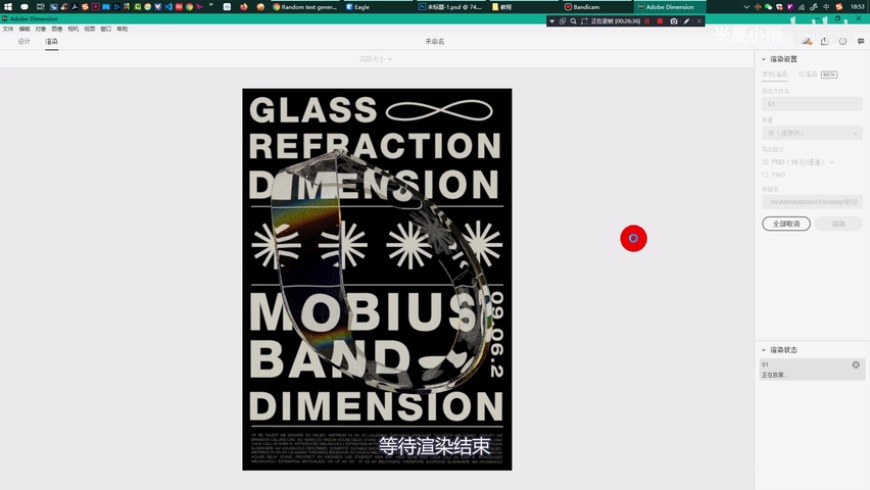870x490 pixels.
Task: Toggle the PSD export format checkbox
Action: pyautogui.click(x=765, y=162)
